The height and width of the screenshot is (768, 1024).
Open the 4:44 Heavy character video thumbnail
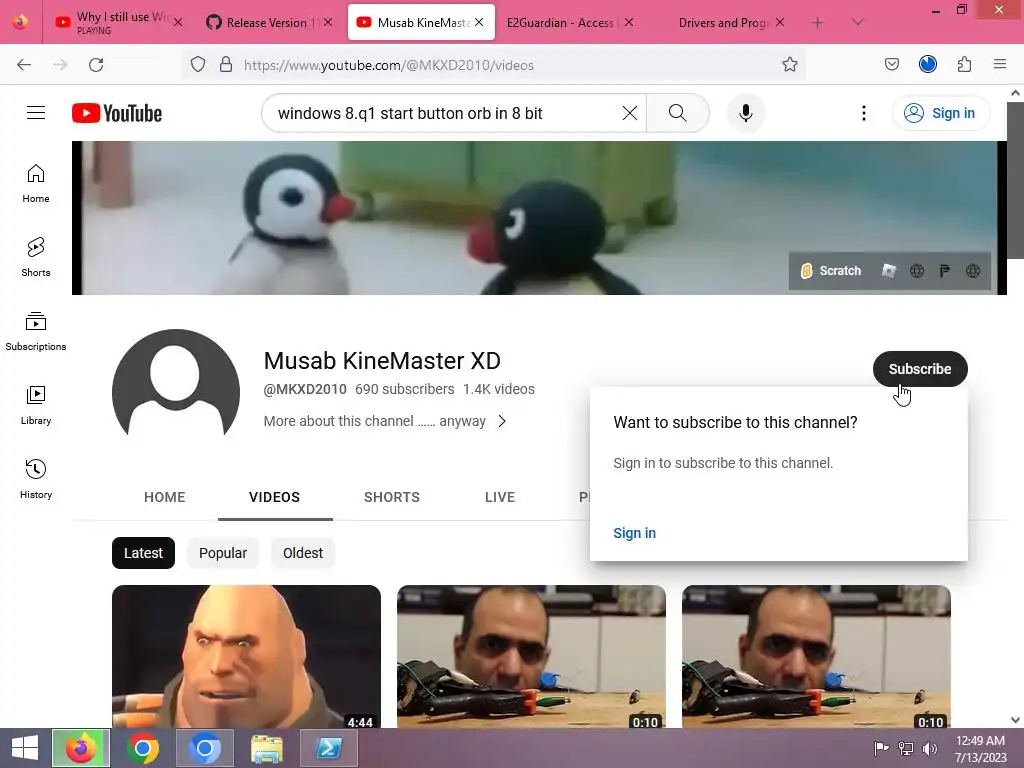(x=246, y=656)
